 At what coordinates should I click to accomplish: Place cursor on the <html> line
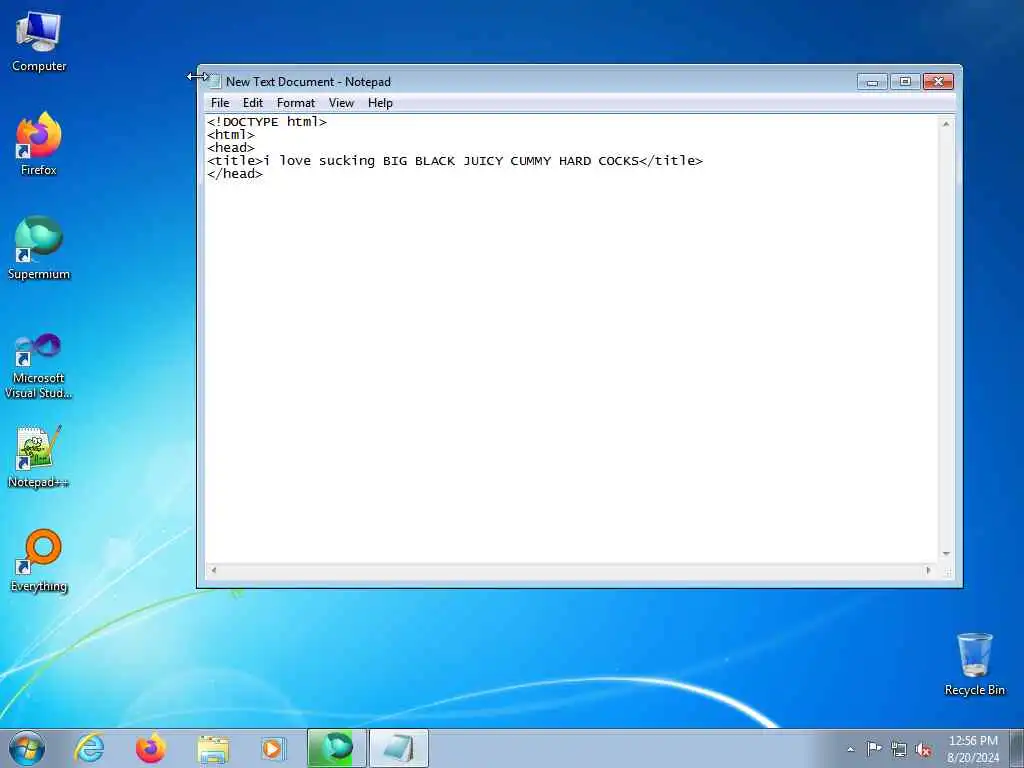[x=231, y=135]
